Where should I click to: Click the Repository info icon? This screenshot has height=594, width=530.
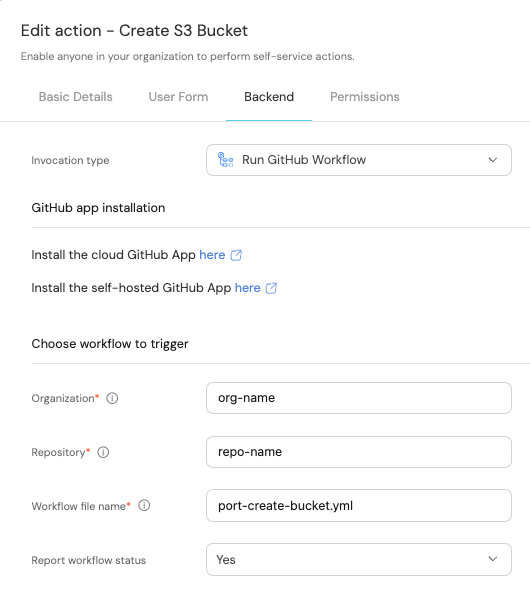[103, 452]
